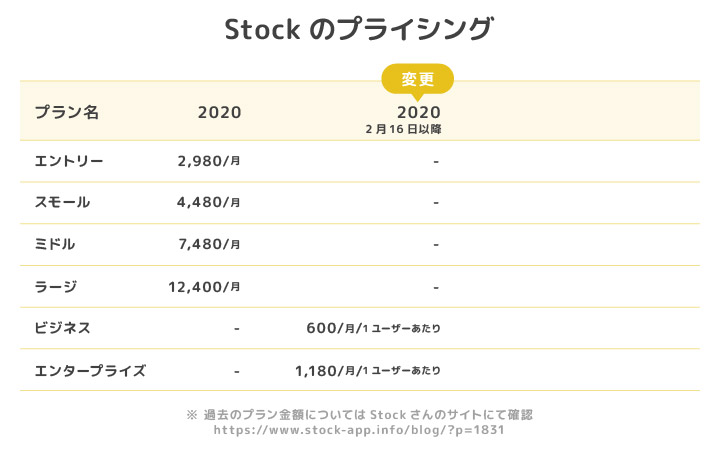720x450 pixels.
Task: Click the 12,400/月 price cell
Action: click(204, 286)
